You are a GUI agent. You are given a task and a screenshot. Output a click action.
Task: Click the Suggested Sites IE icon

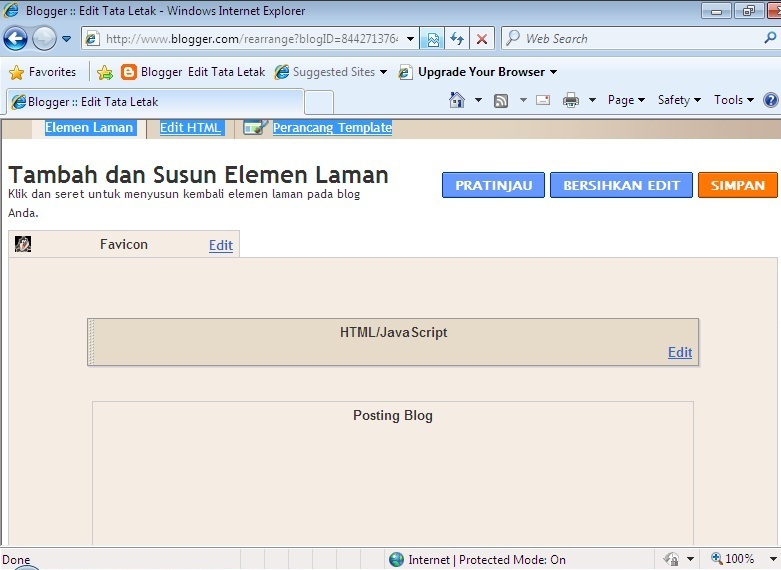tap(281, 72)
